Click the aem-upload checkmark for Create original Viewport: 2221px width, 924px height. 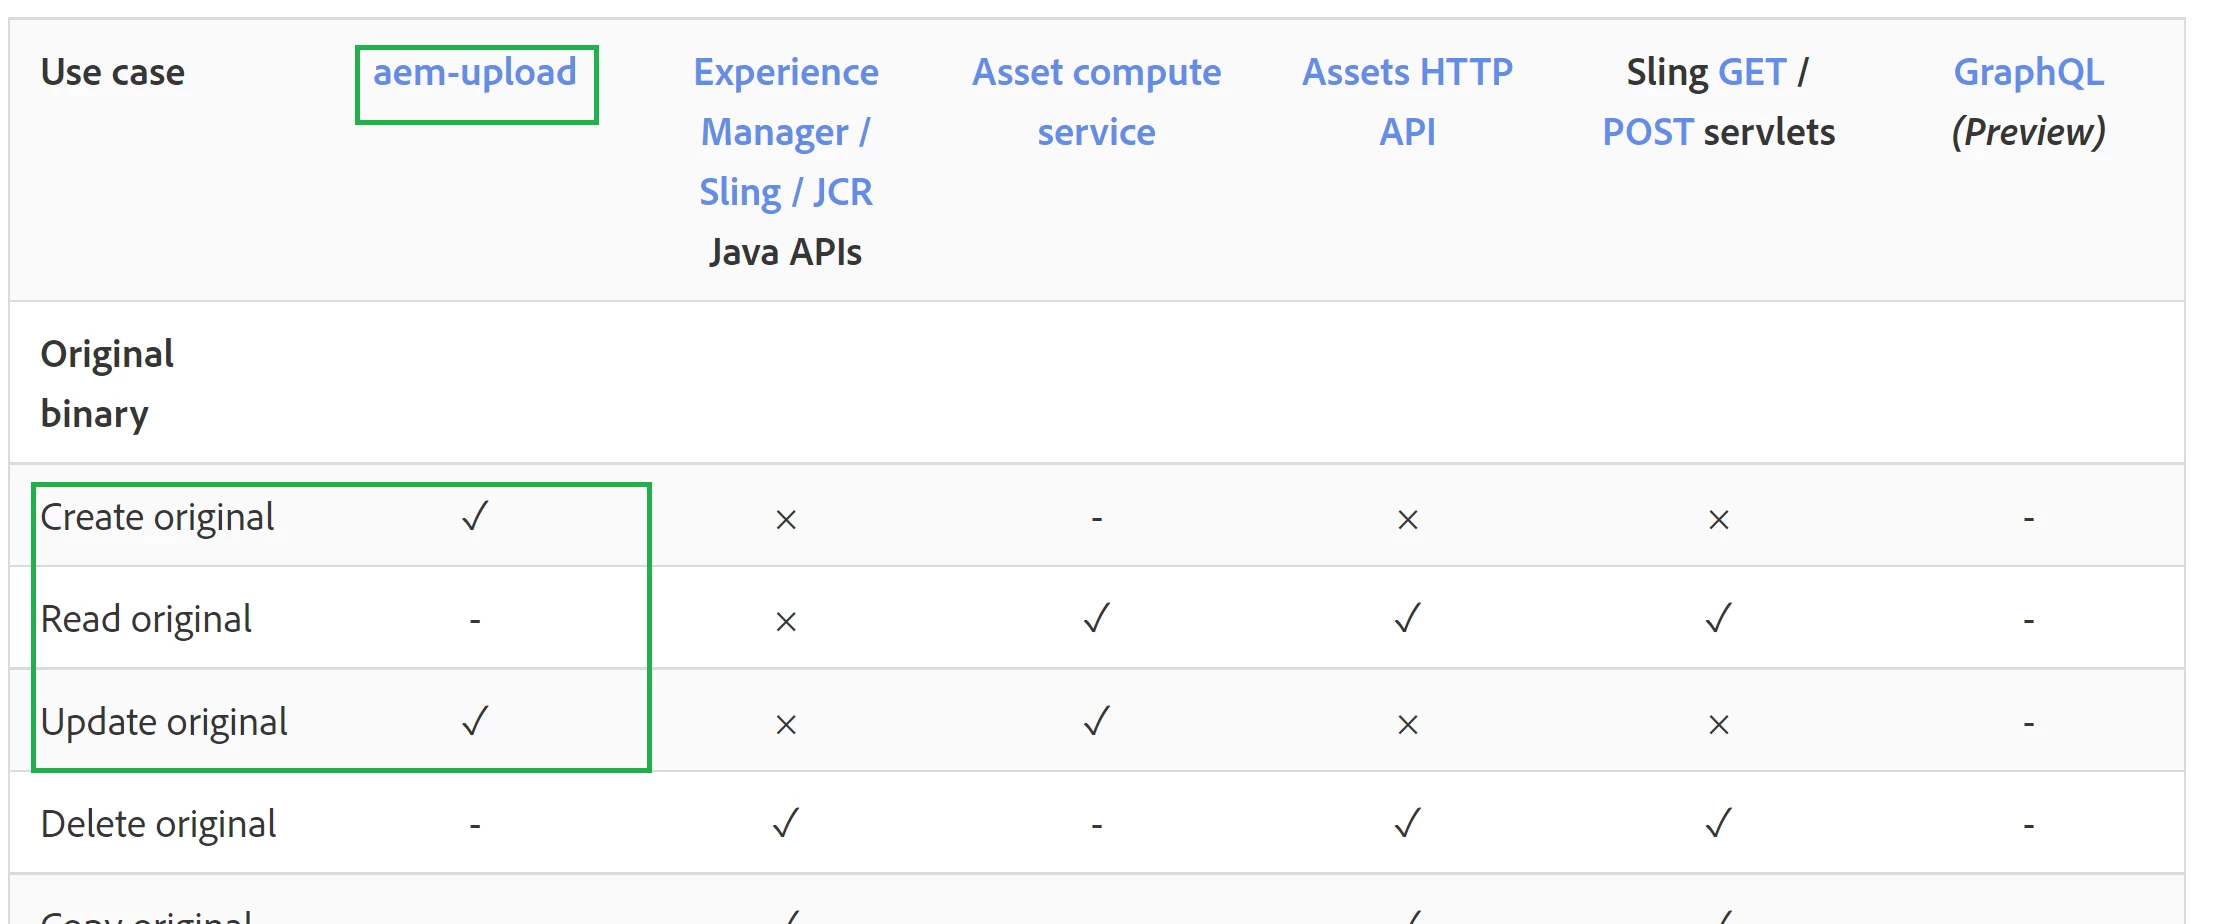point(475,517)
